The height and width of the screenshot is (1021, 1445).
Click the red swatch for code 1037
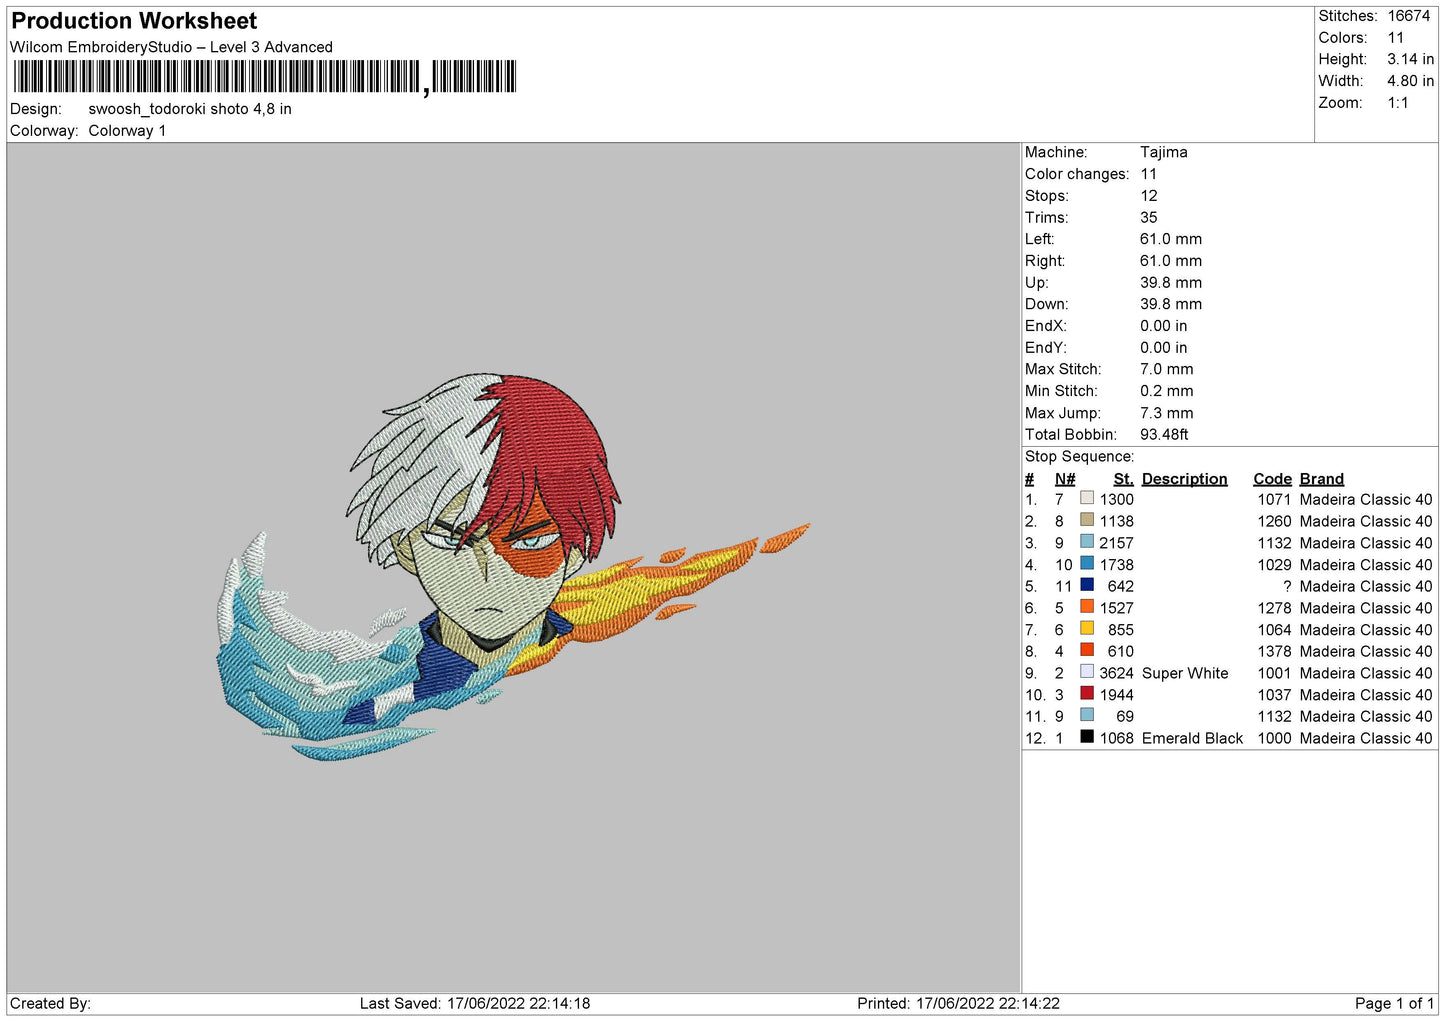[1087, 694]
